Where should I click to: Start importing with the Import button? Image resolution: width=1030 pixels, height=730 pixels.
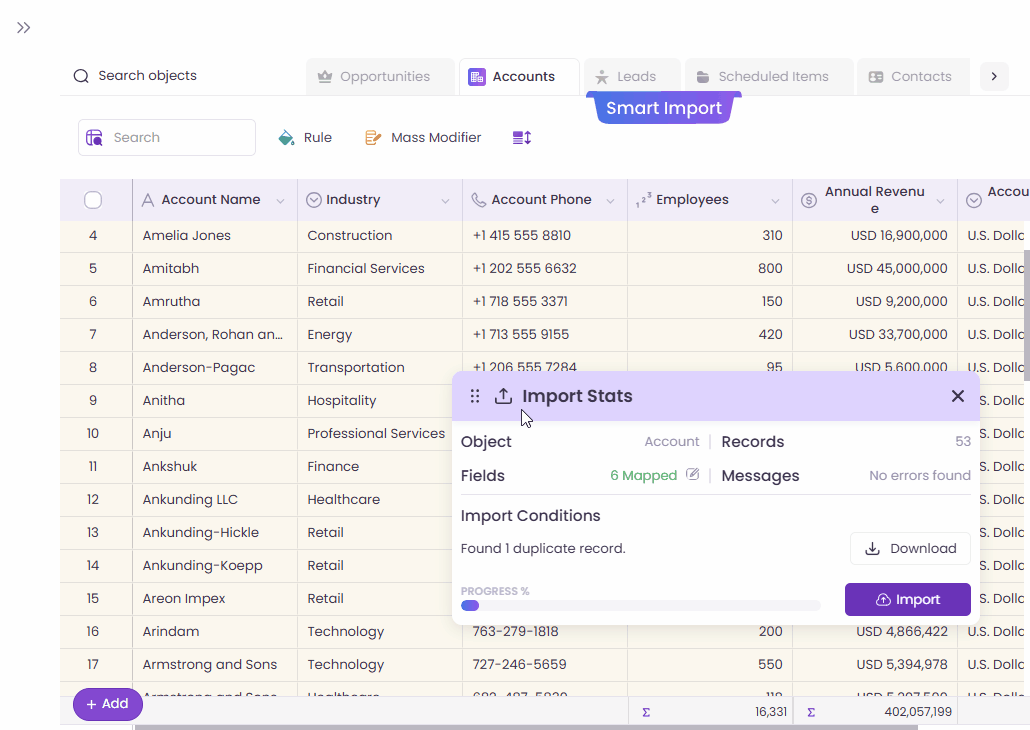(907, 599)
